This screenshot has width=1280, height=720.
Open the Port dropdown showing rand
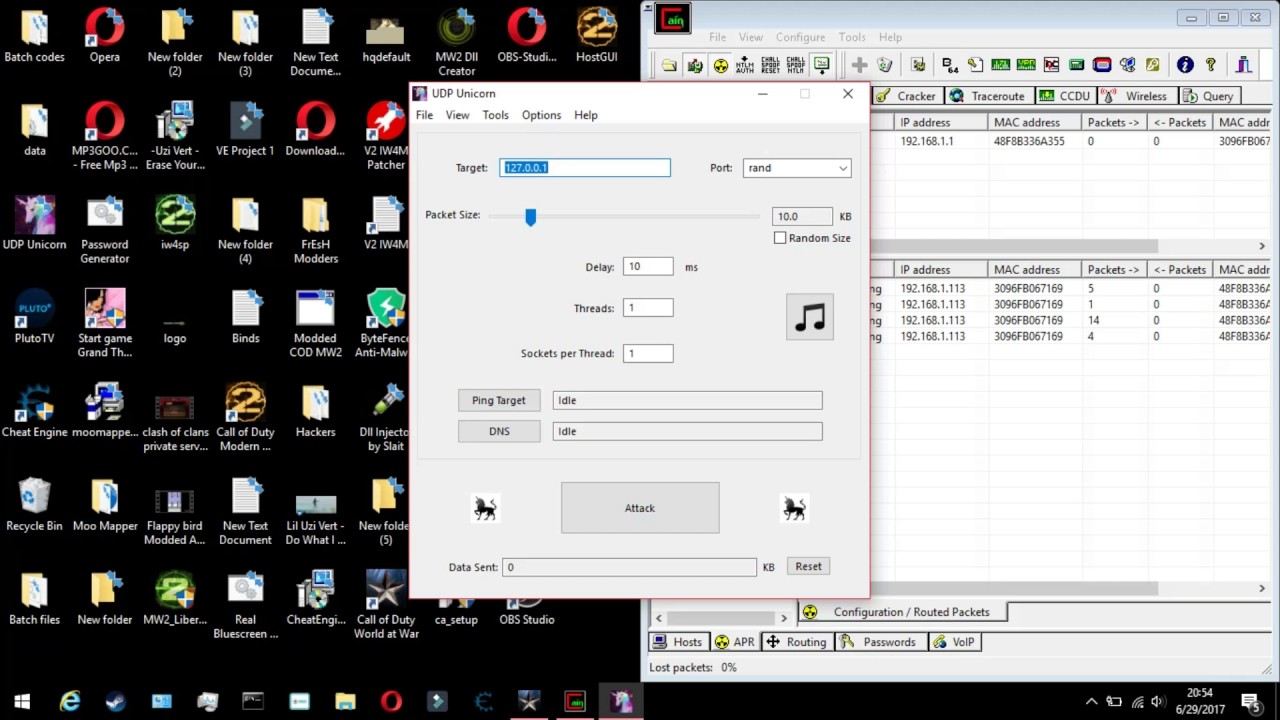(797, 168)
